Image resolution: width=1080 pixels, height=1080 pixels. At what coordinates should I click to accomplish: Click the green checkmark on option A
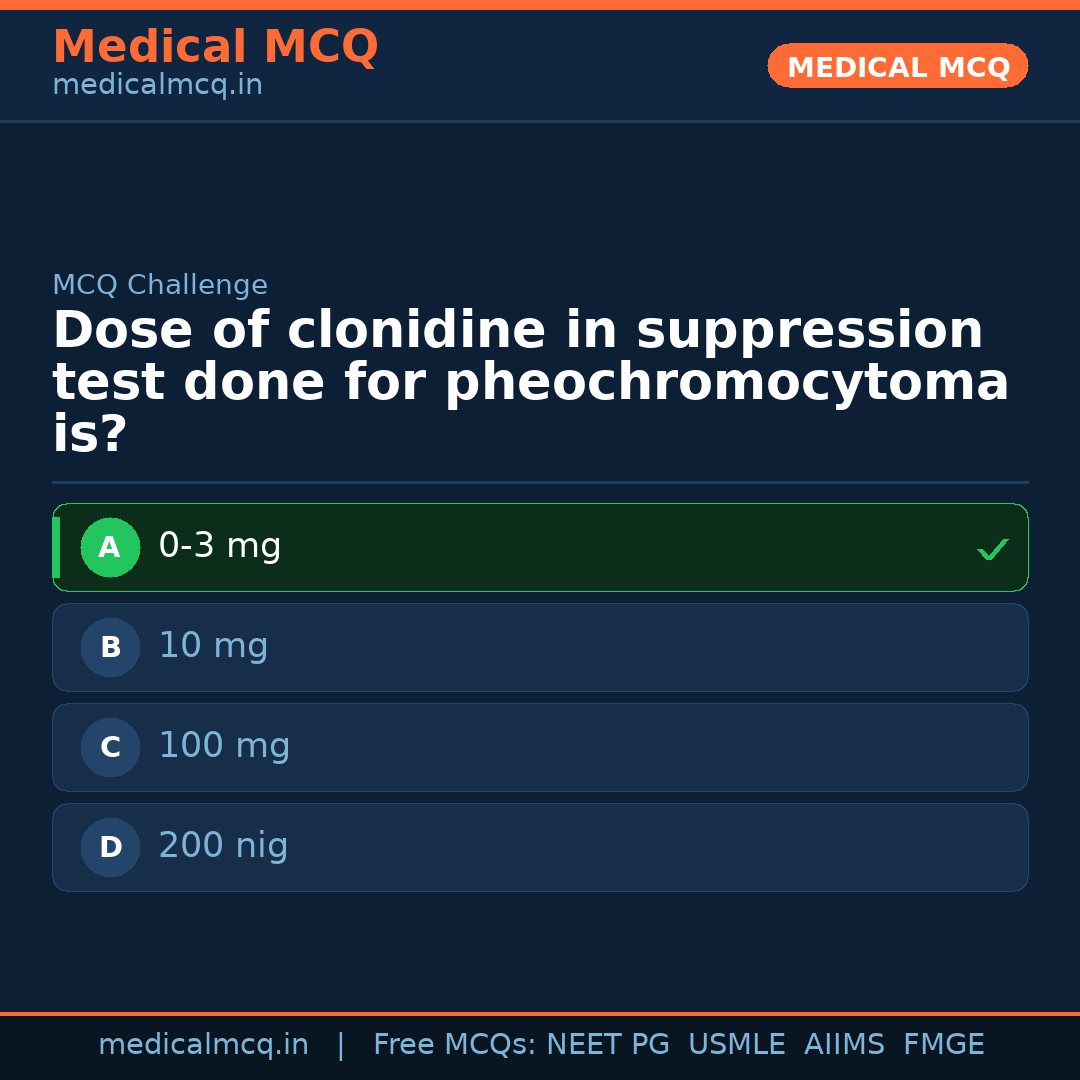(992, 549)
